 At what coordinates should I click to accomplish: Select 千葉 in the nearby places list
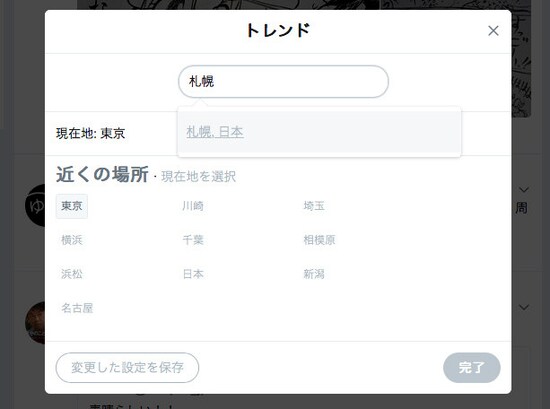[193, 240]
